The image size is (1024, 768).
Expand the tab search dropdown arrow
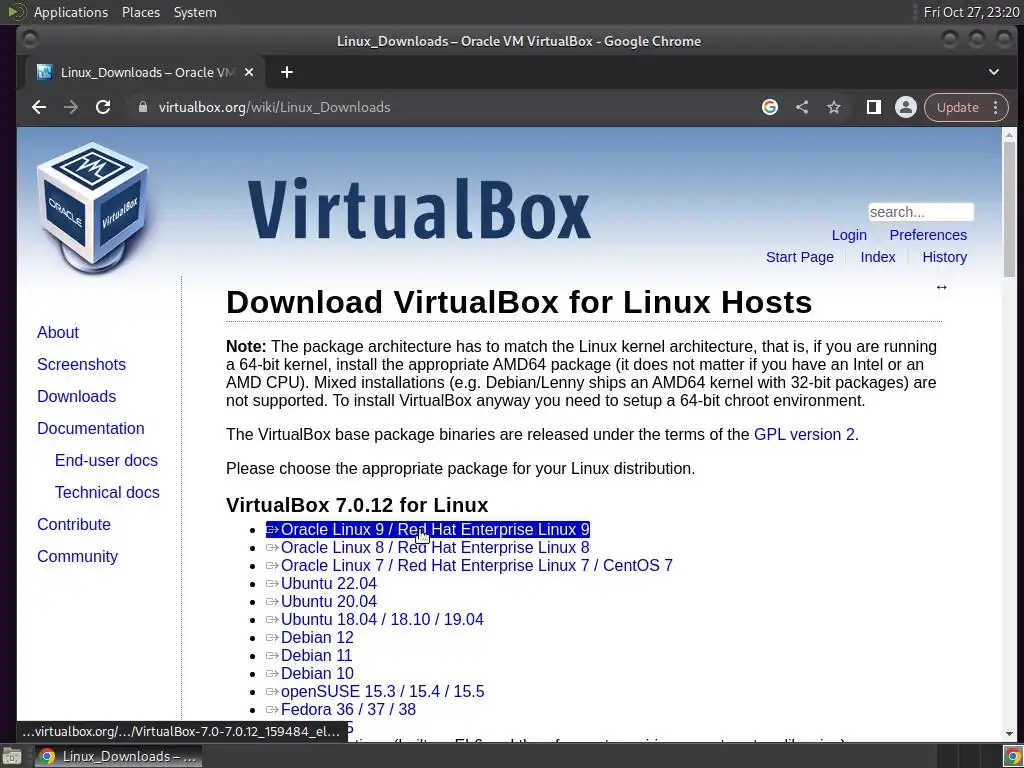993,72
